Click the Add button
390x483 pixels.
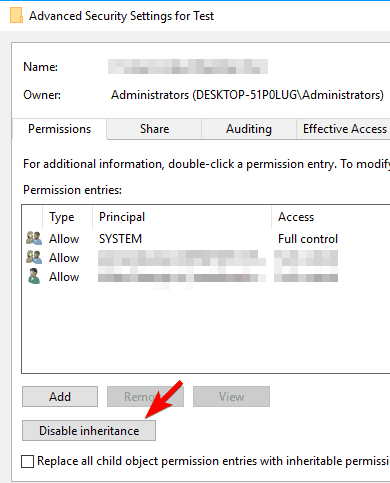(x=60, y=397)
